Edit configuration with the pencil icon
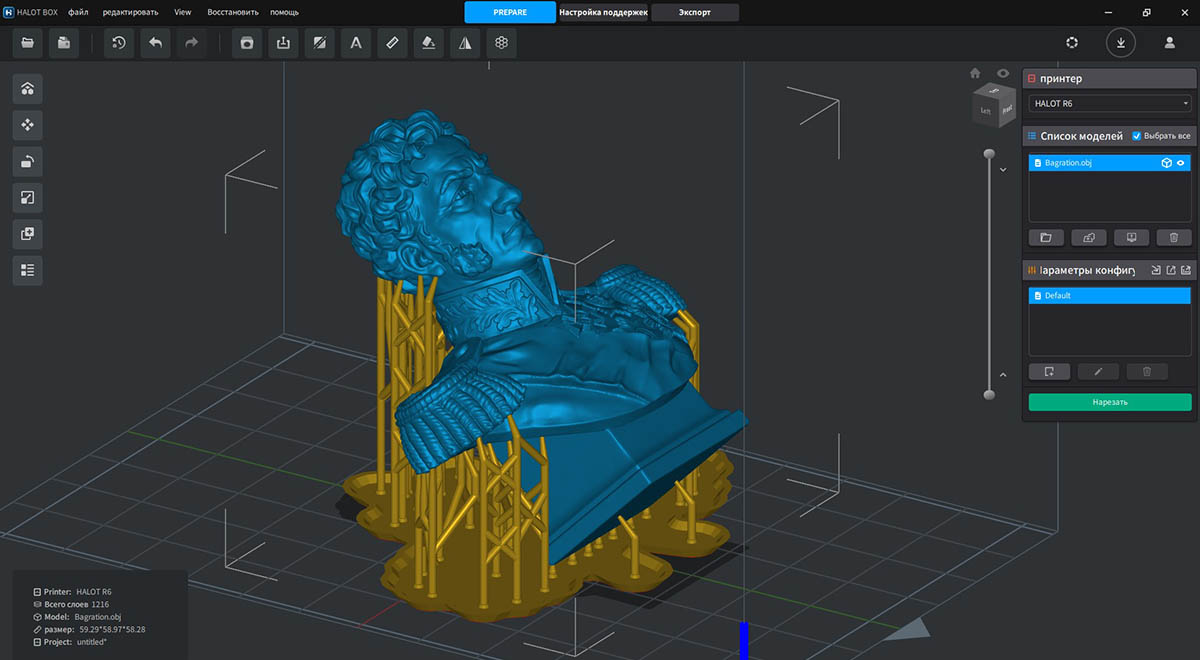The height and width of the screenshot is (660, 1200). [1098, 372]
